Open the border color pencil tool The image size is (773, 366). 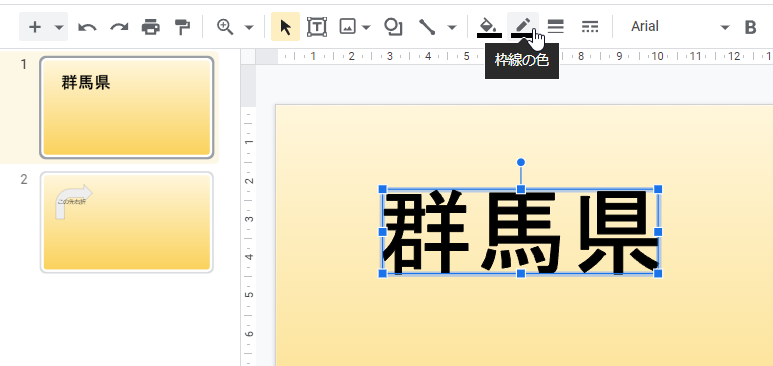pos(523,27)
